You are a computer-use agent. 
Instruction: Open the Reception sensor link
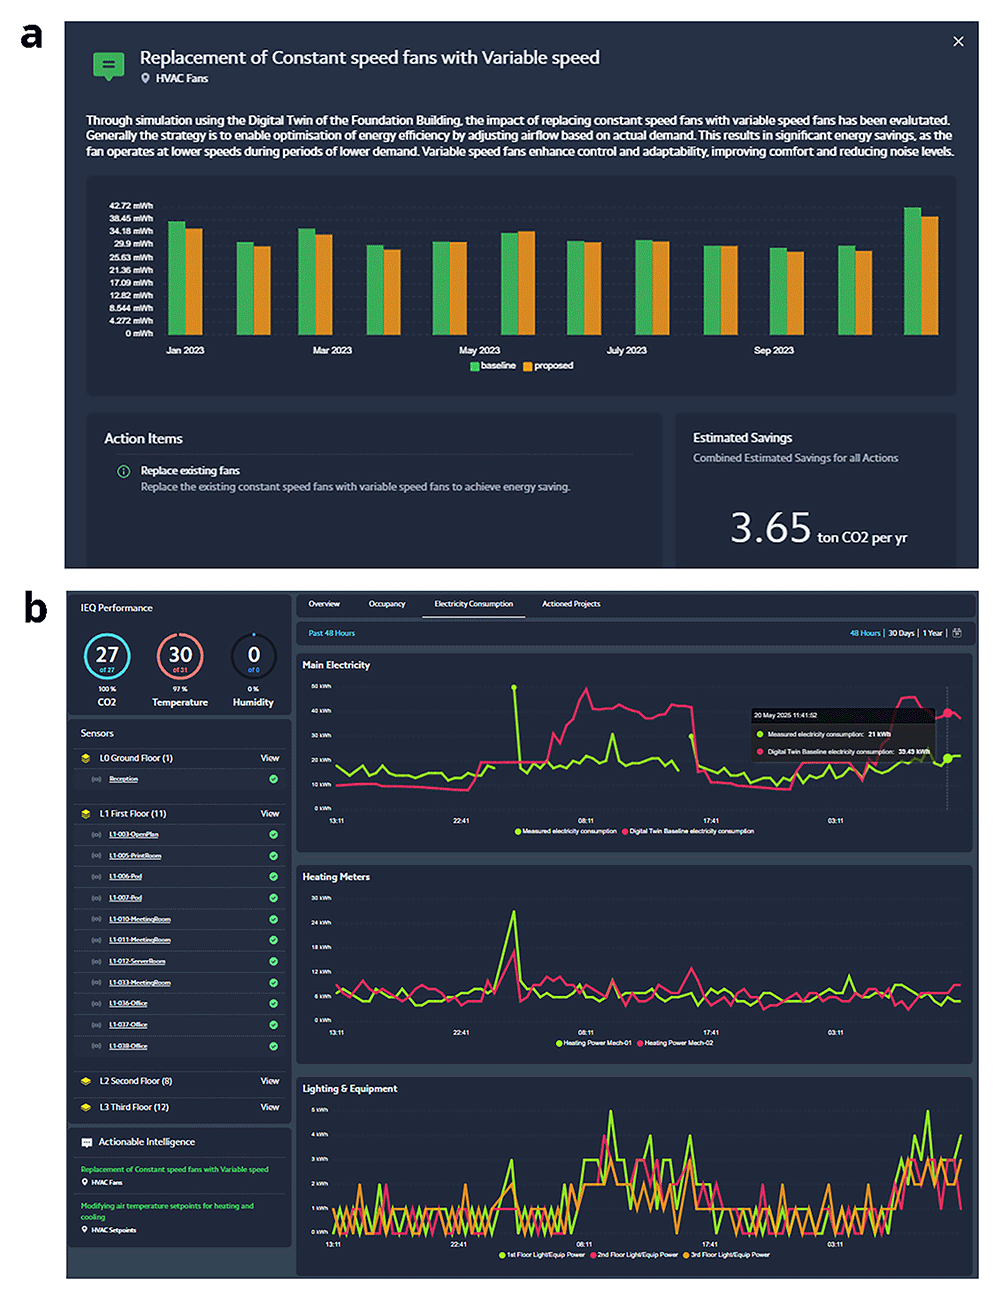point(124,779)
